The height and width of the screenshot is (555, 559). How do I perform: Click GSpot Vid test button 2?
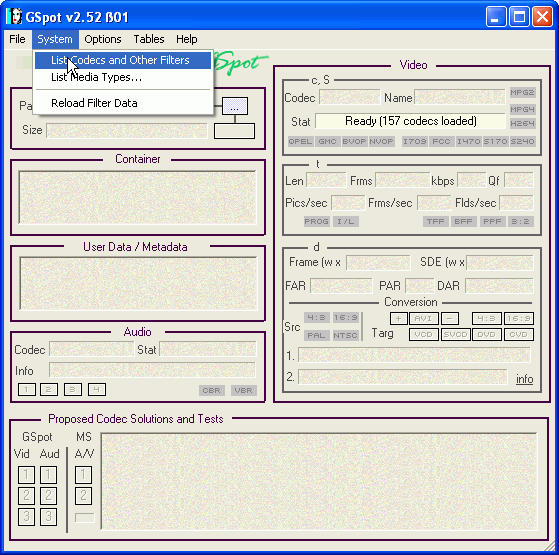[26, 496]
